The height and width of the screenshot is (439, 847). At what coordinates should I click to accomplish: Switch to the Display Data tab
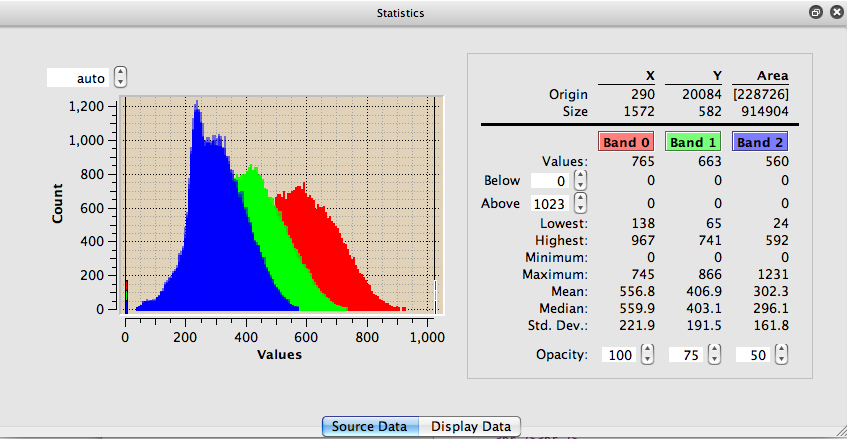(470, 426)
